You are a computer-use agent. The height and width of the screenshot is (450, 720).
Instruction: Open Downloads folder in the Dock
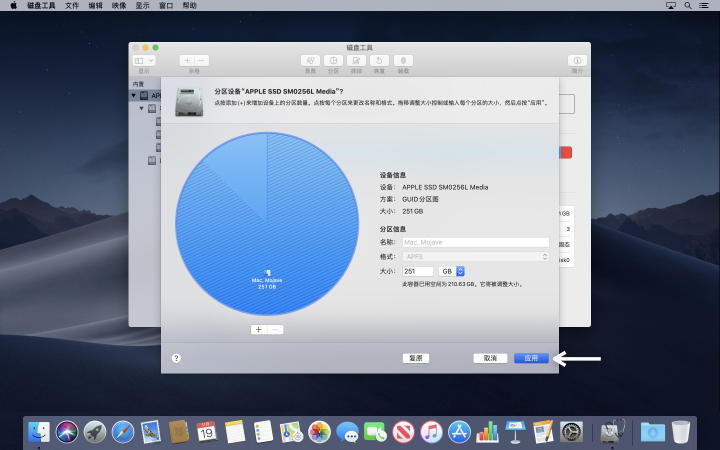pos(652,432)
